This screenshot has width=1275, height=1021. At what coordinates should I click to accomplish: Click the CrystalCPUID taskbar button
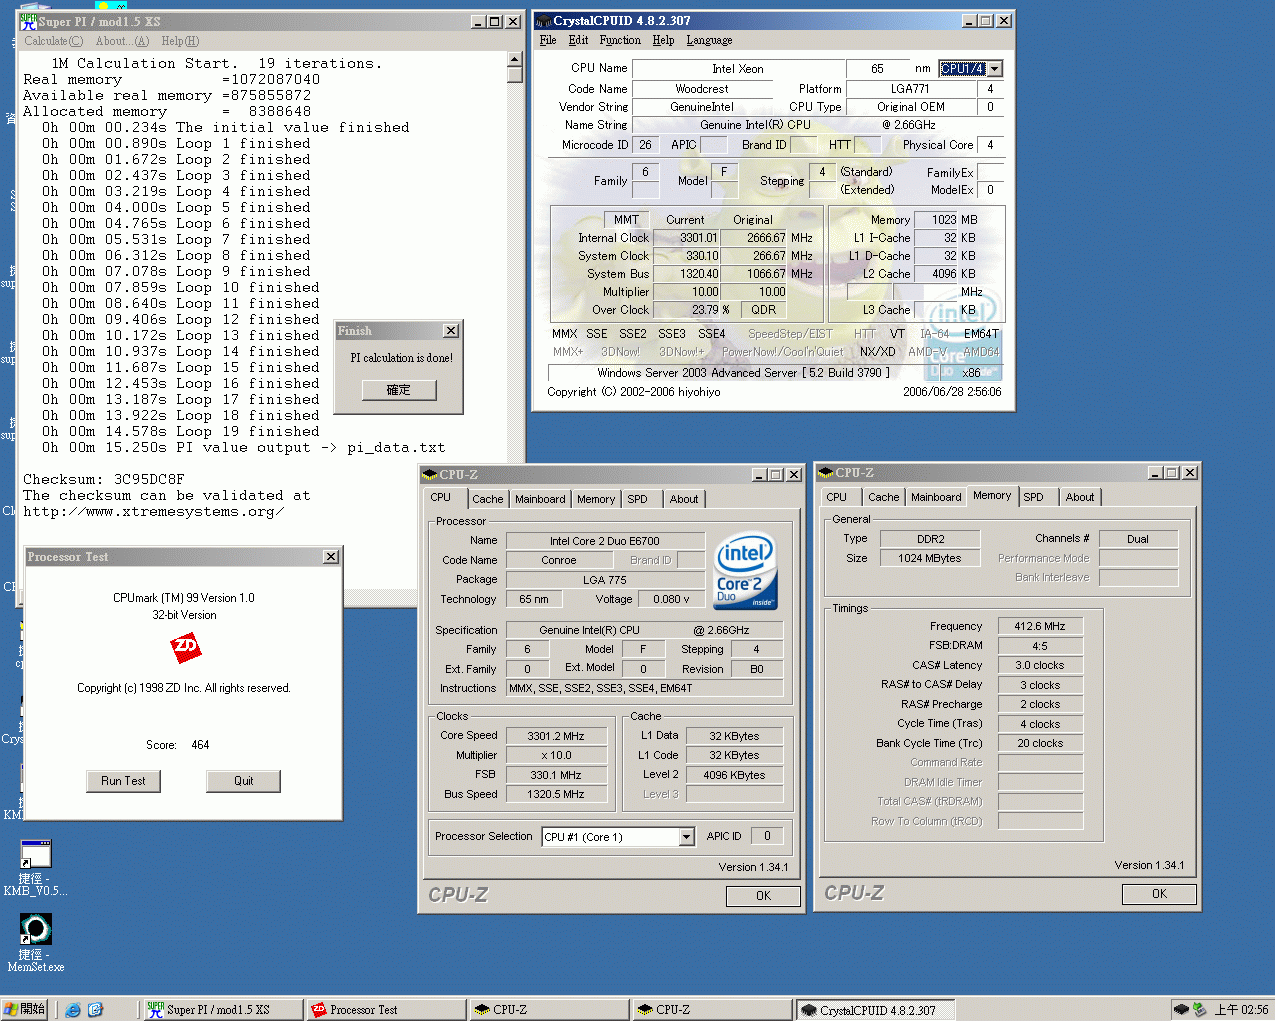pos(875,1010)
